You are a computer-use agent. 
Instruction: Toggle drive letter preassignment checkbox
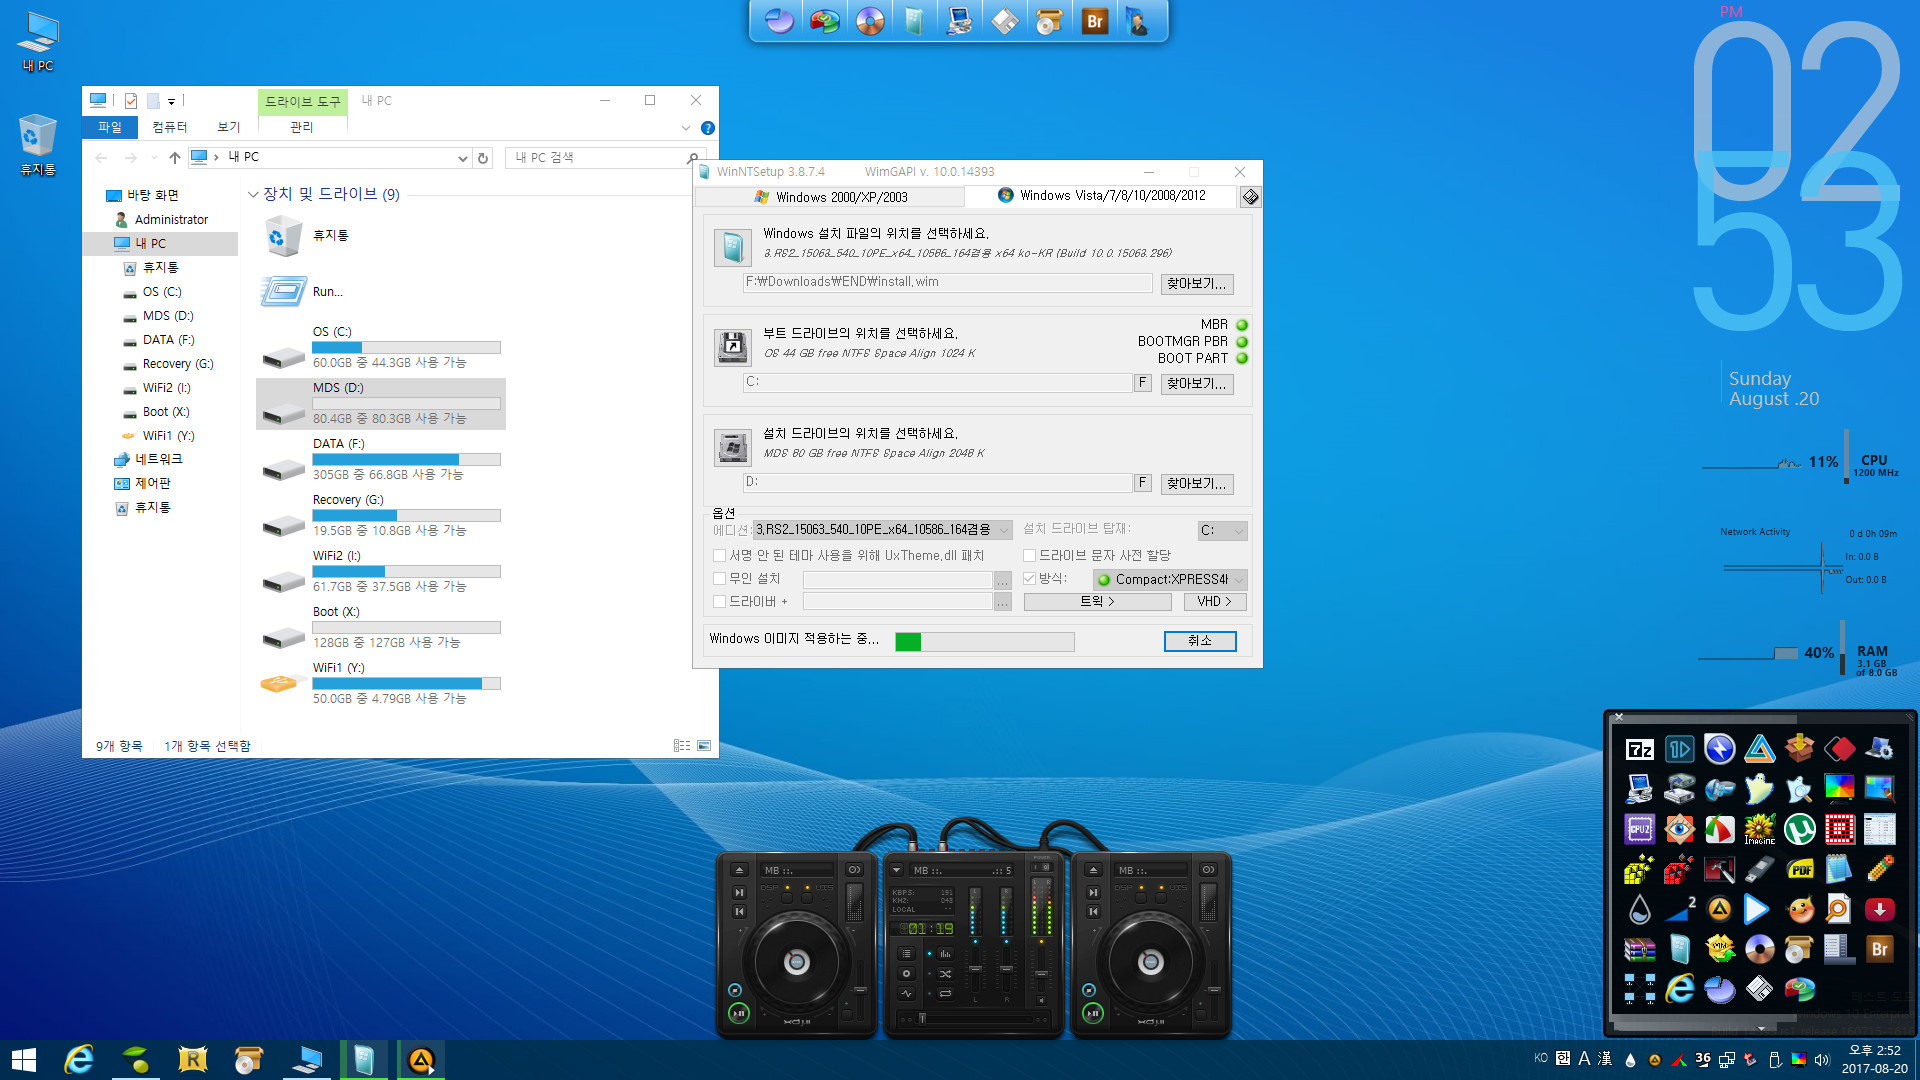coord(1029,556)
